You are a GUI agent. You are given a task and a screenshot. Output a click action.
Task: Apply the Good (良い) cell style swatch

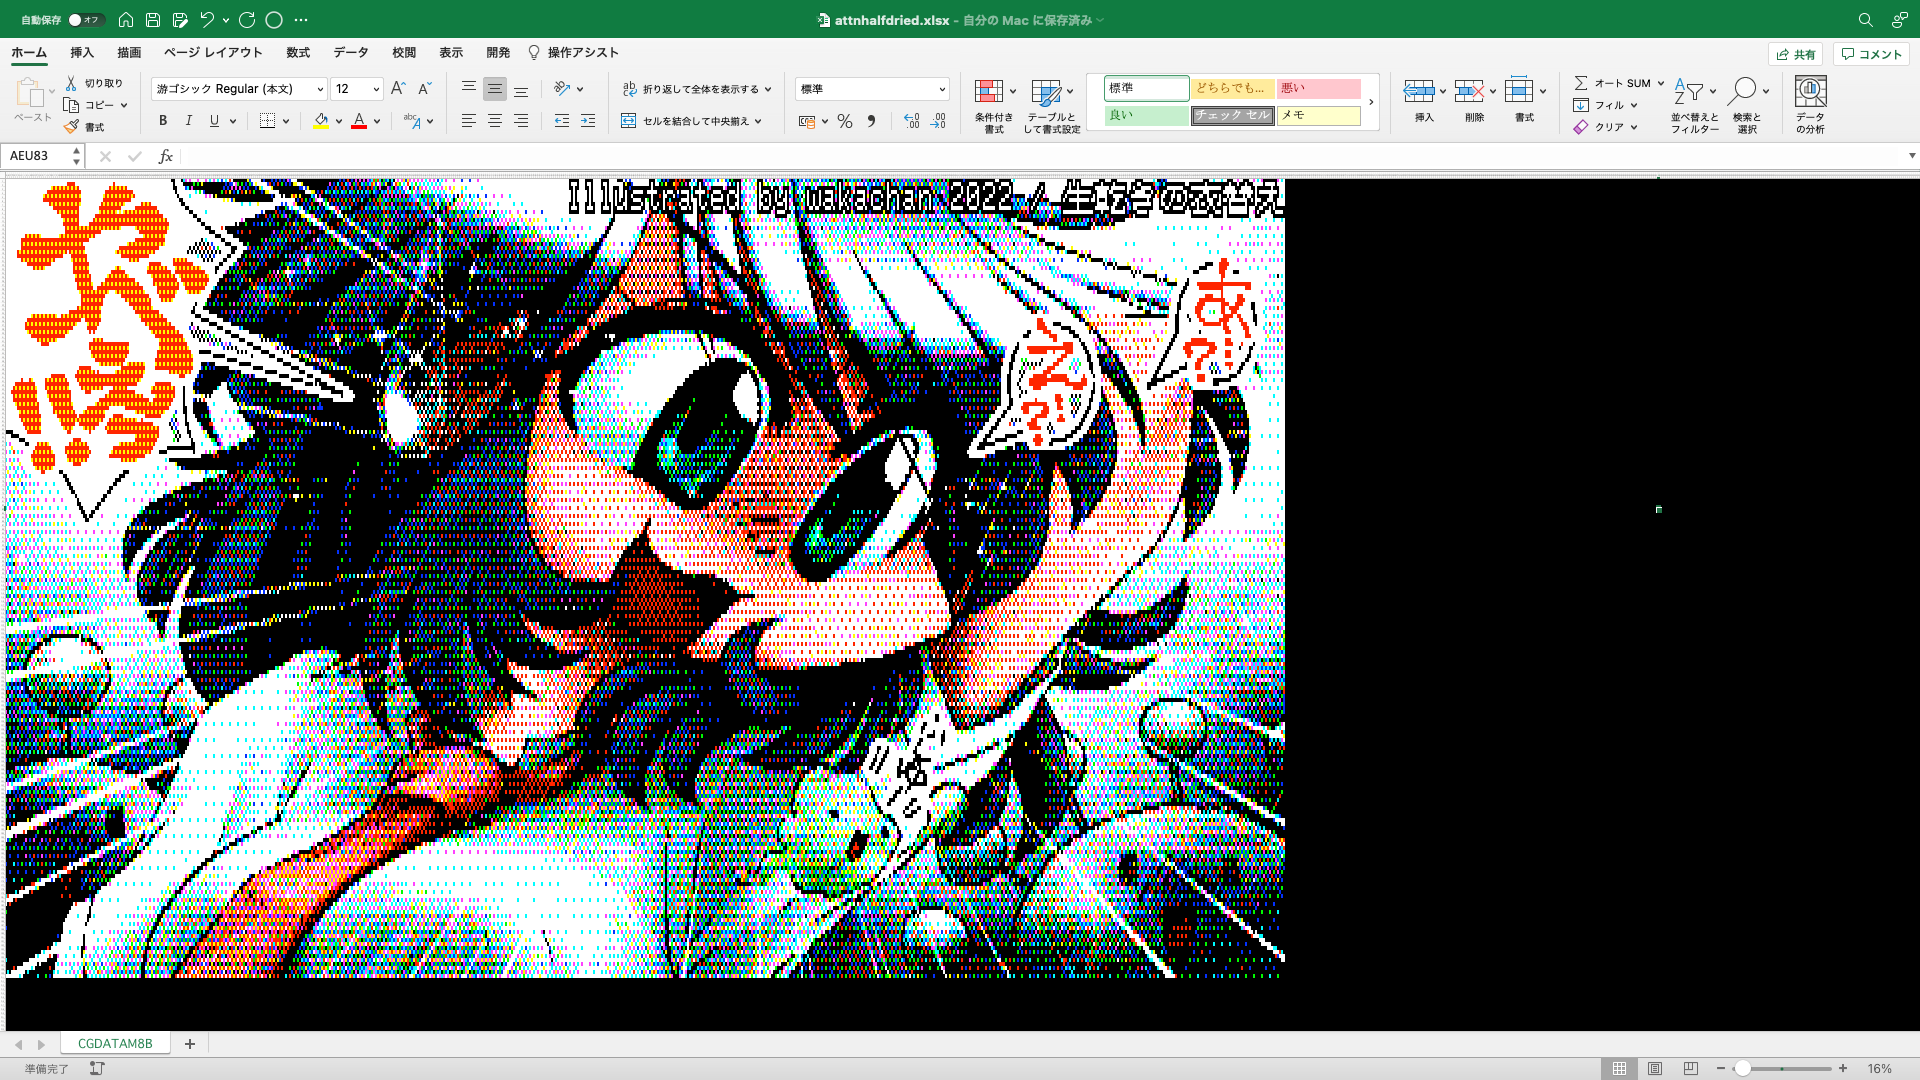(x=1147, y=115)
